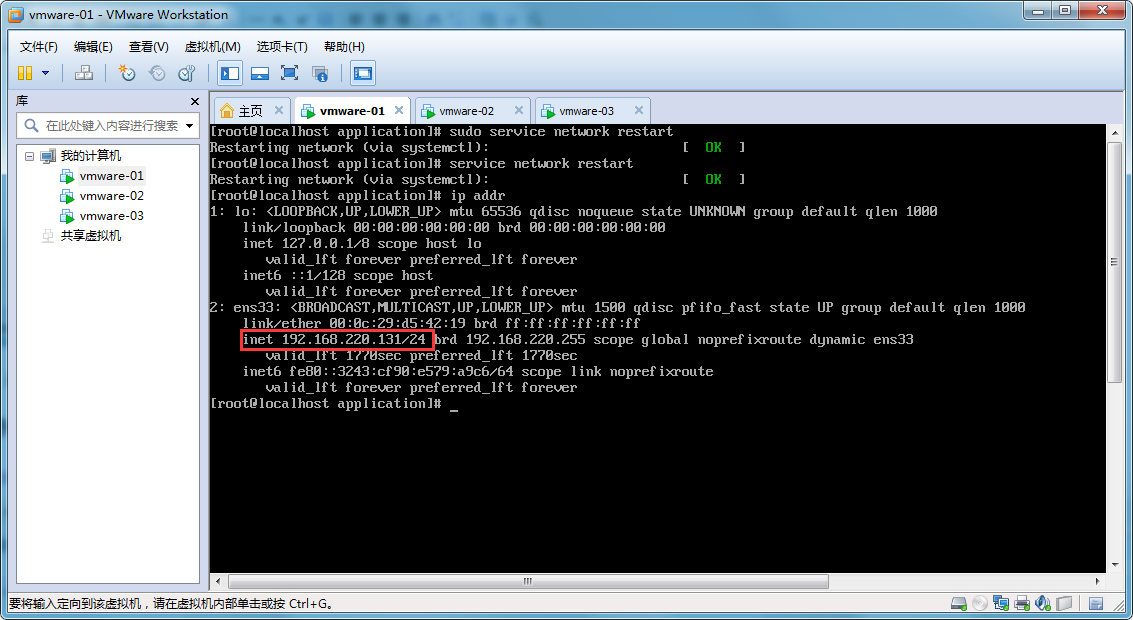This screenshot has width=1133, height=620.
Task: Toggle the library sidebar view icon
Action: [230, 73]
